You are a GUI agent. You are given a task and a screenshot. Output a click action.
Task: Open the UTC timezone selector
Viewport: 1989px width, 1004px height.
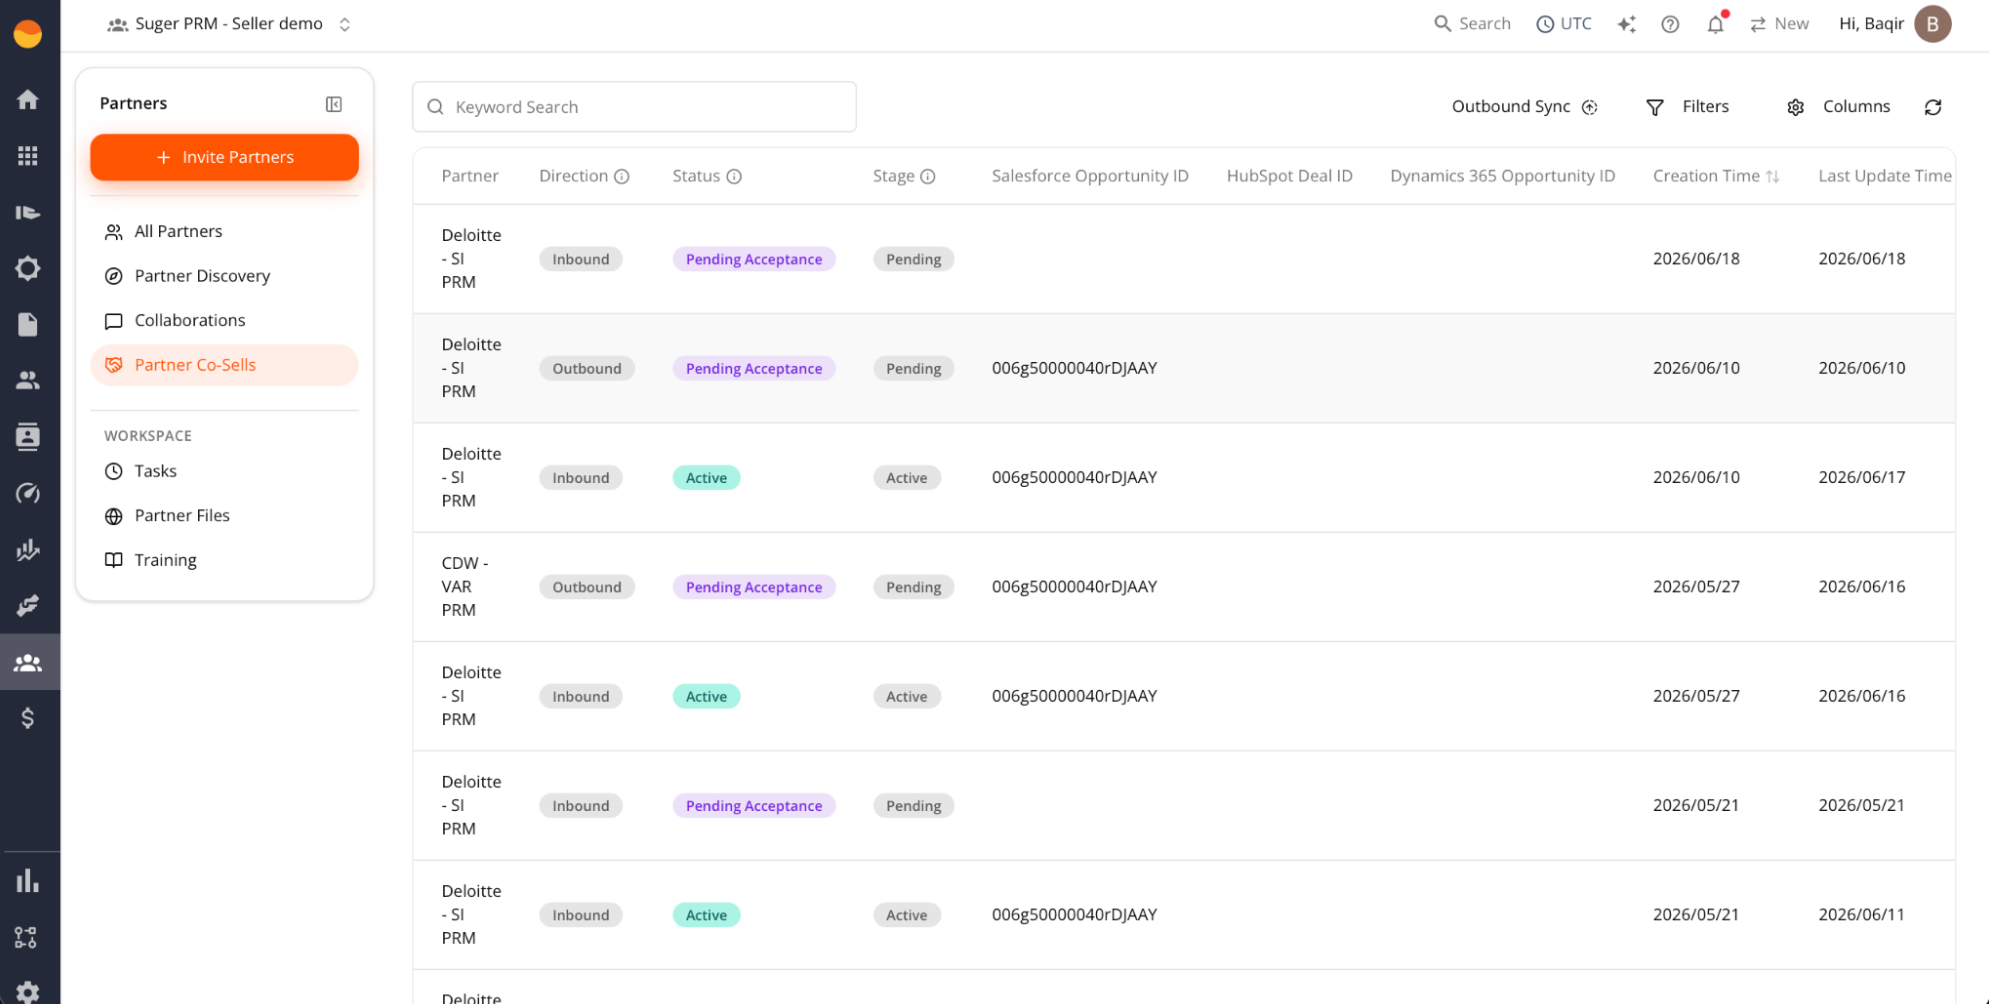click(1564, 24)
